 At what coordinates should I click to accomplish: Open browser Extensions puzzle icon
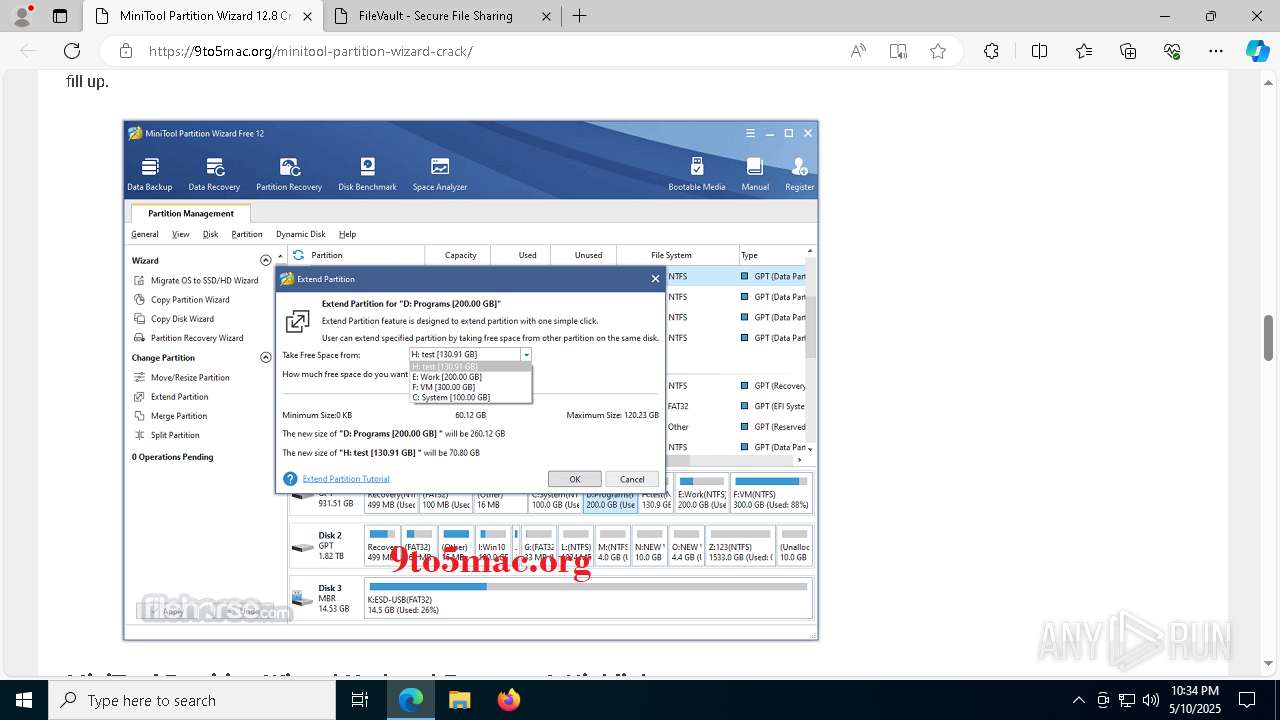[991, 51]
